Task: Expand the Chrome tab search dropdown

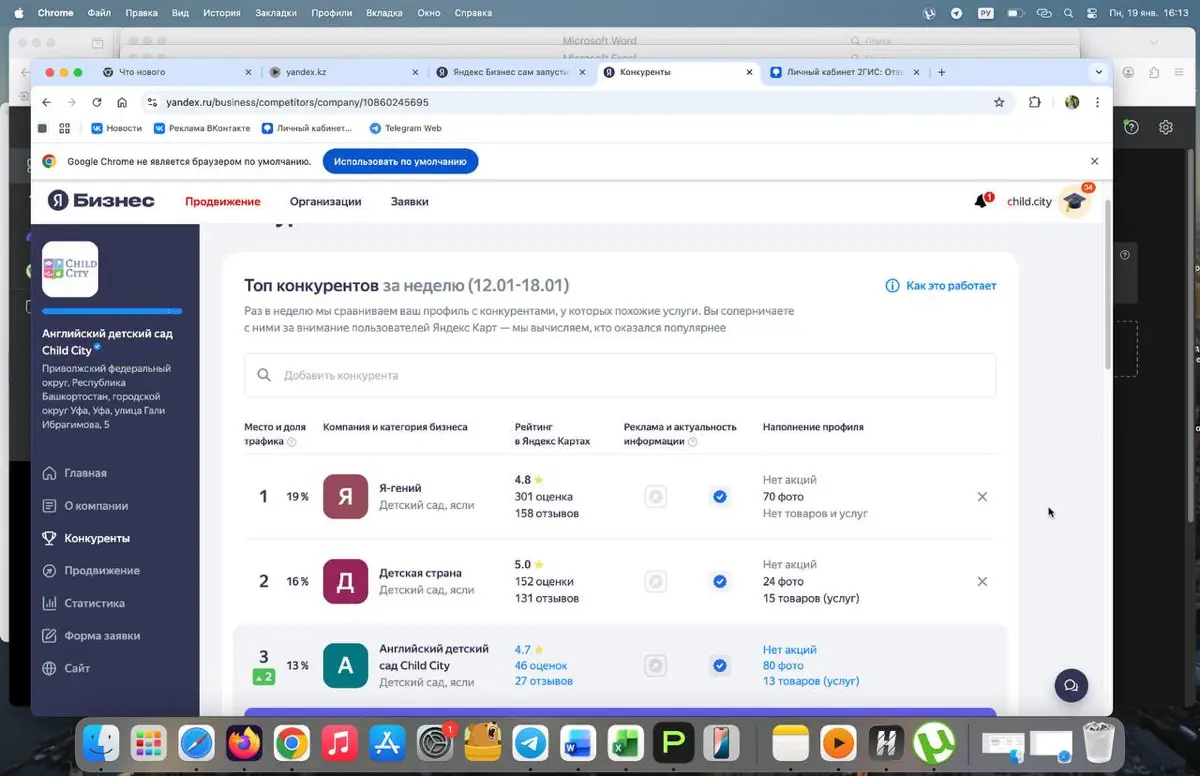Action: tap(1099, 73)
